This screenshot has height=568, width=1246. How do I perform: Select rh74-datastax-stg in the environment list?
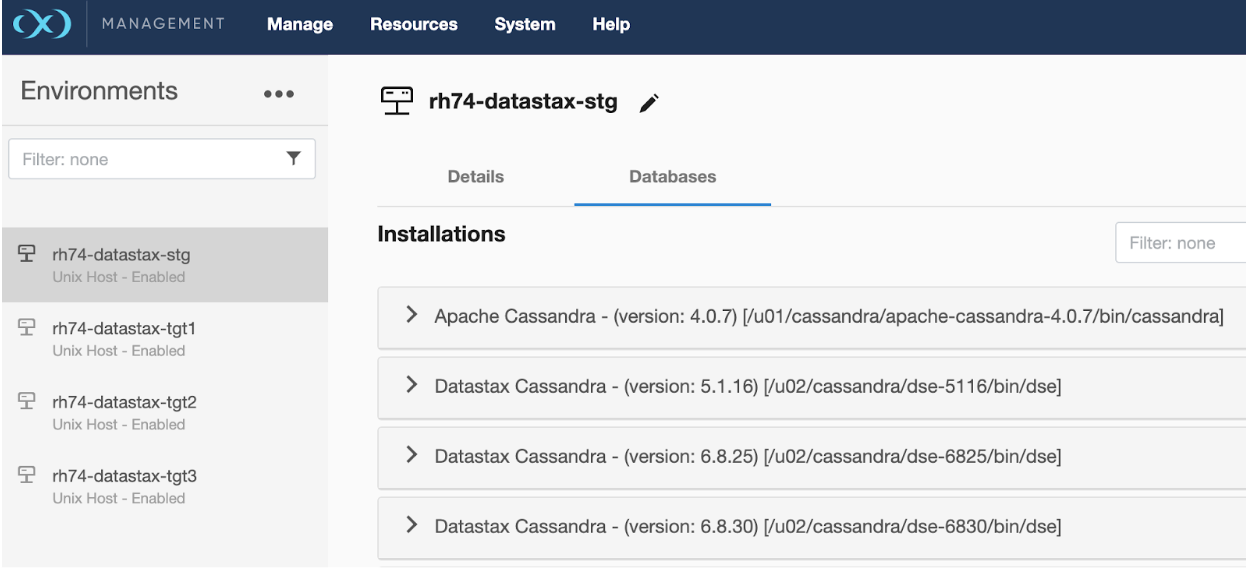tap(121, 255)
